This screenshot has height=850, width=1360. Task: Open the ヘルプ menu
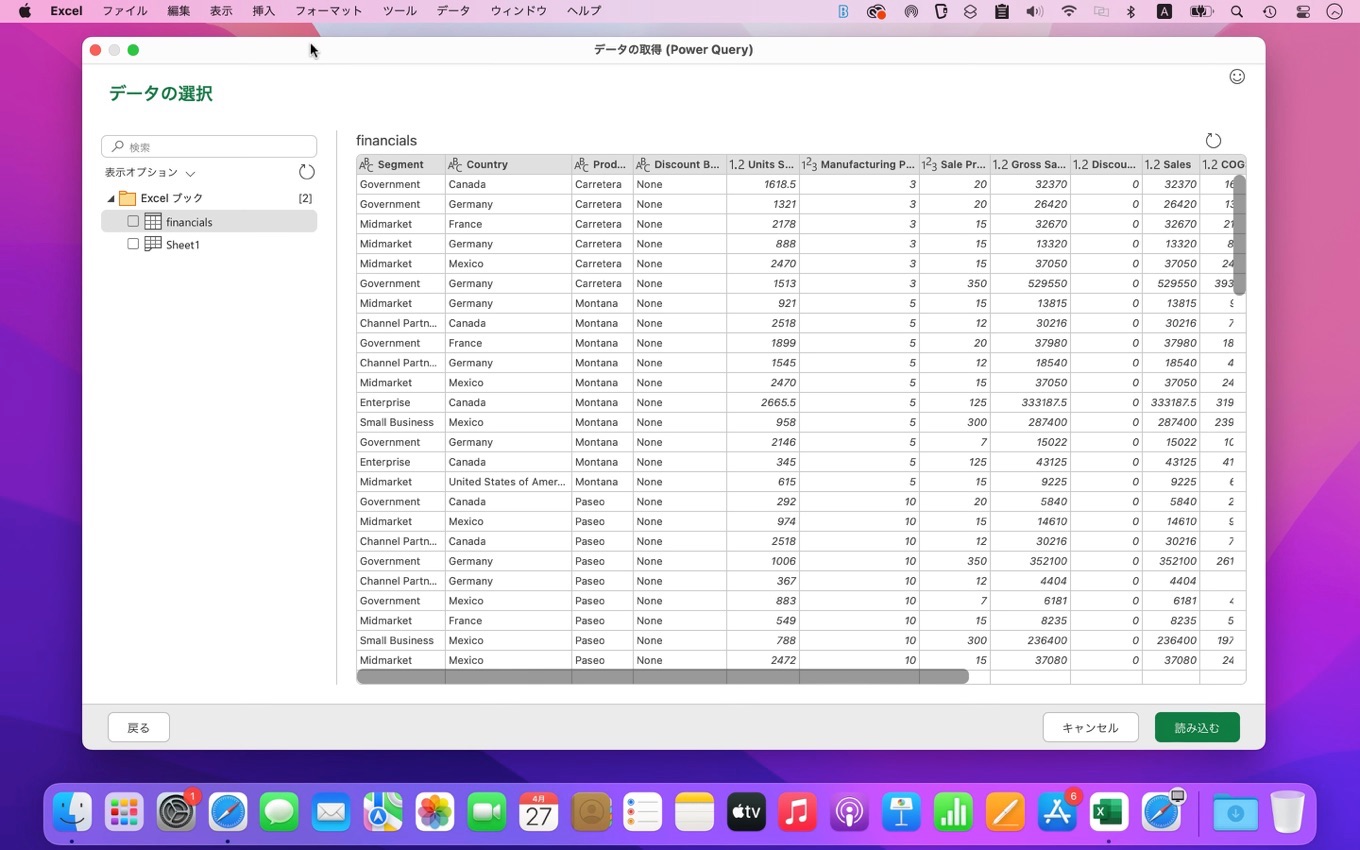pyautogui.click(x=583, y=11)
